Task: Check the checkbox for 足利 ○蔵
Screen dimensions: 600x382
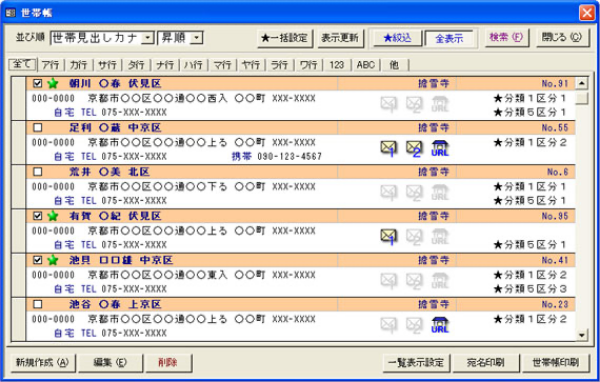Action: tap(38, 127)
